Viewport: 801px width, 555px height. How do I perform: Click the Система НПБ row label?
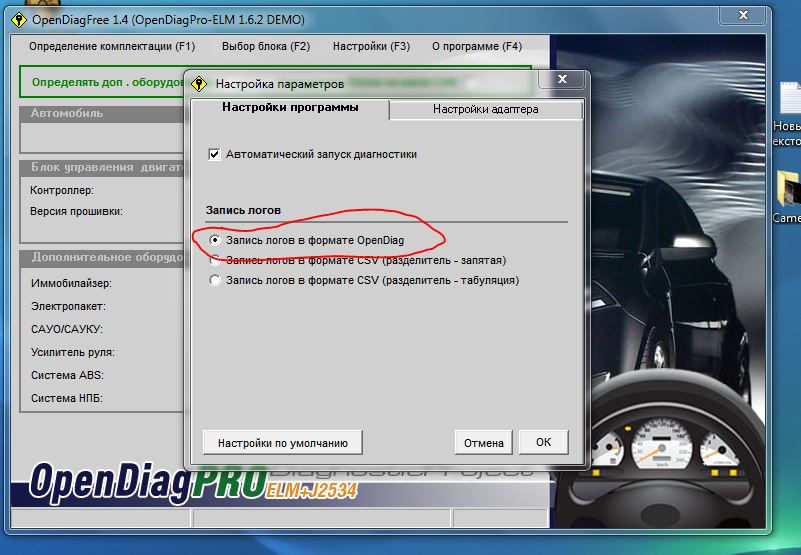pos(66,398)
